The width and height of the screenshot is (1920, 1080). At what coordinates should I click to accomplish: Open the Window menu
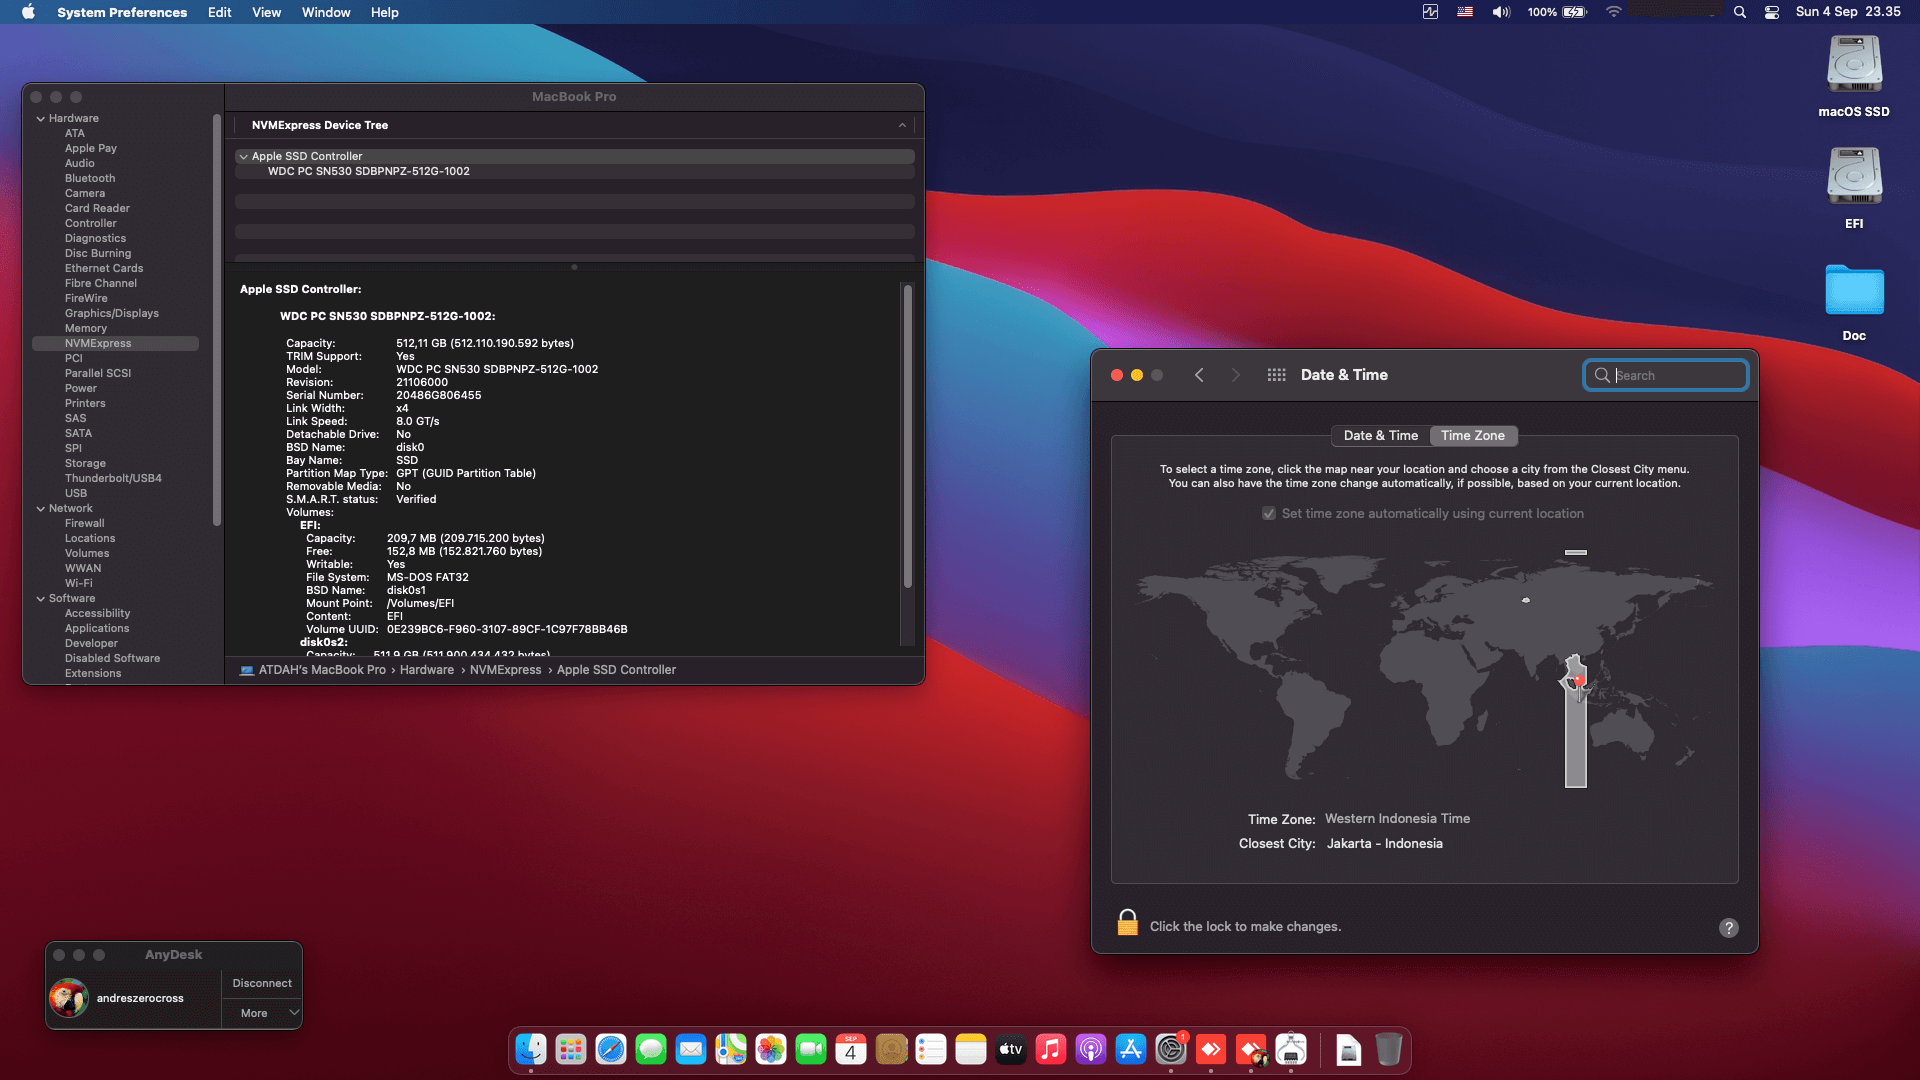click(x=326, y=12)
